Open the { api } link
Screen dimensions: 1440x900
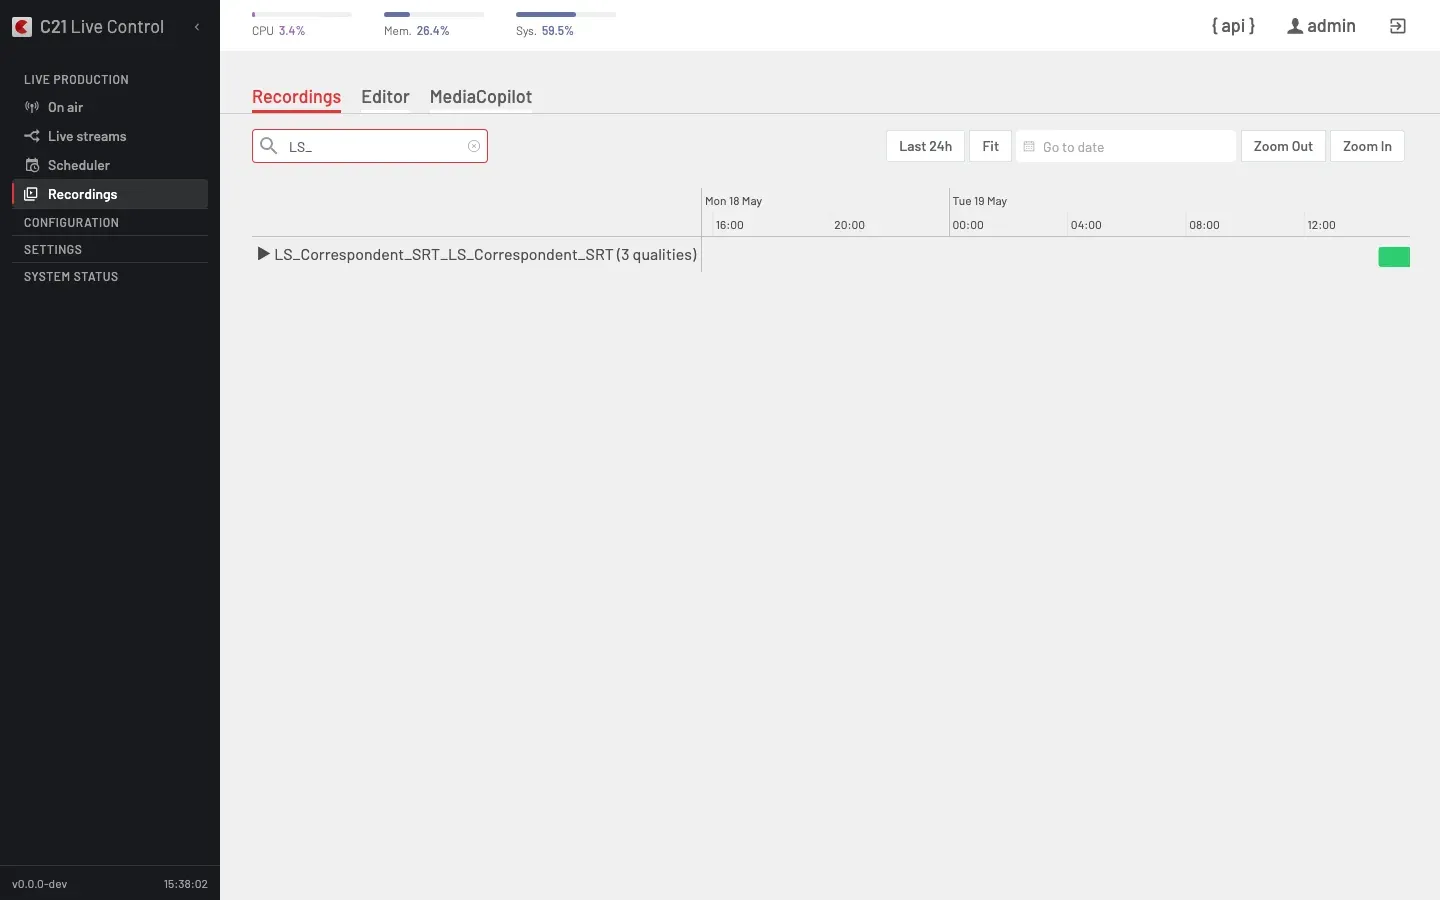1233,26
